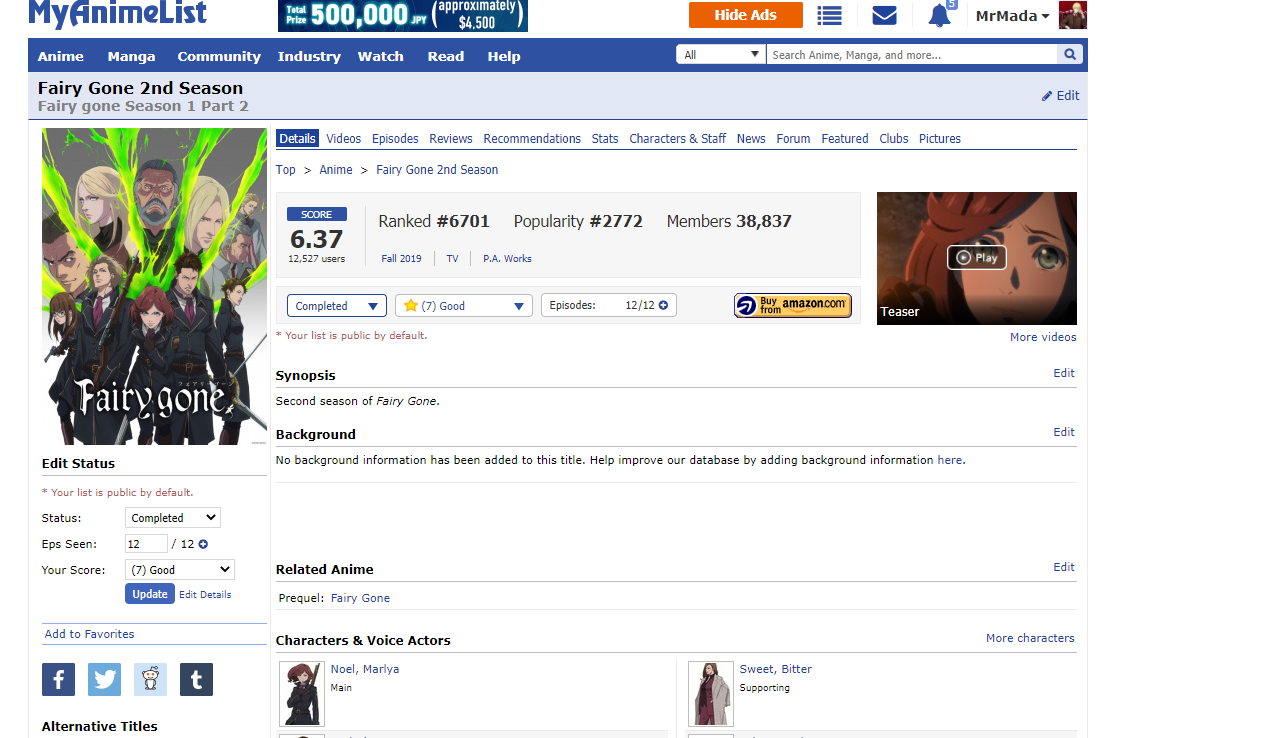Viewport: 1261px width, 738px height.
Task: Click the Background Edit link
Action: pos(1064,432)
